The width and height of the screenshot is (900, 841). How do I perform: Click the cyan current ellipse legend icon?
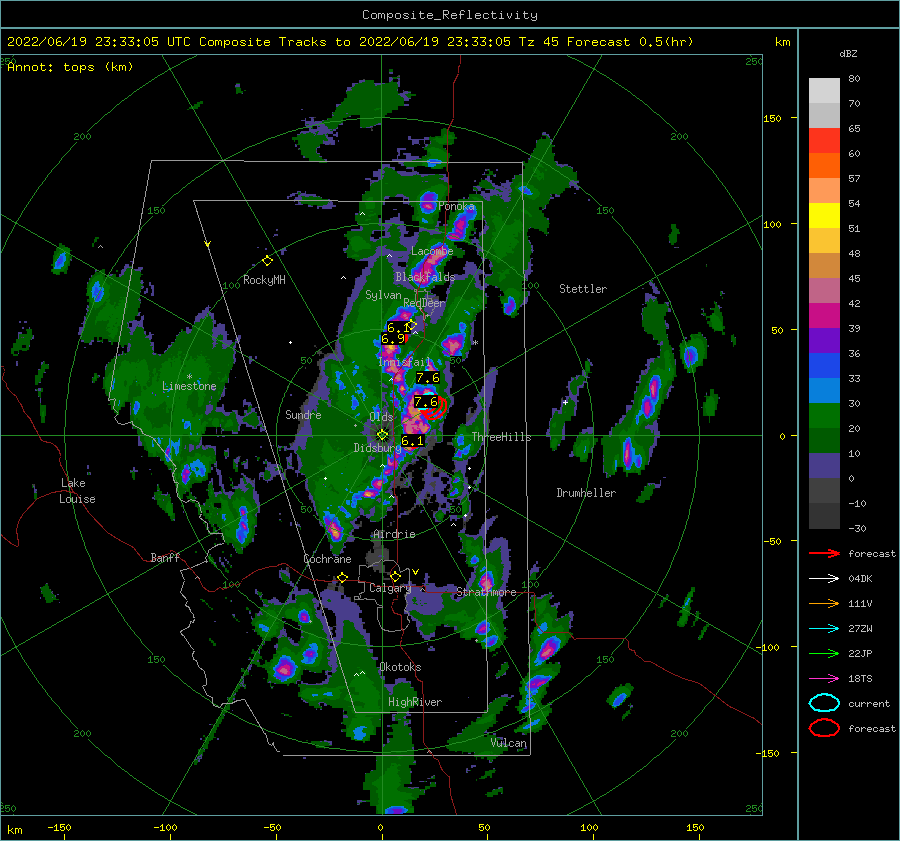coord(824,703)
